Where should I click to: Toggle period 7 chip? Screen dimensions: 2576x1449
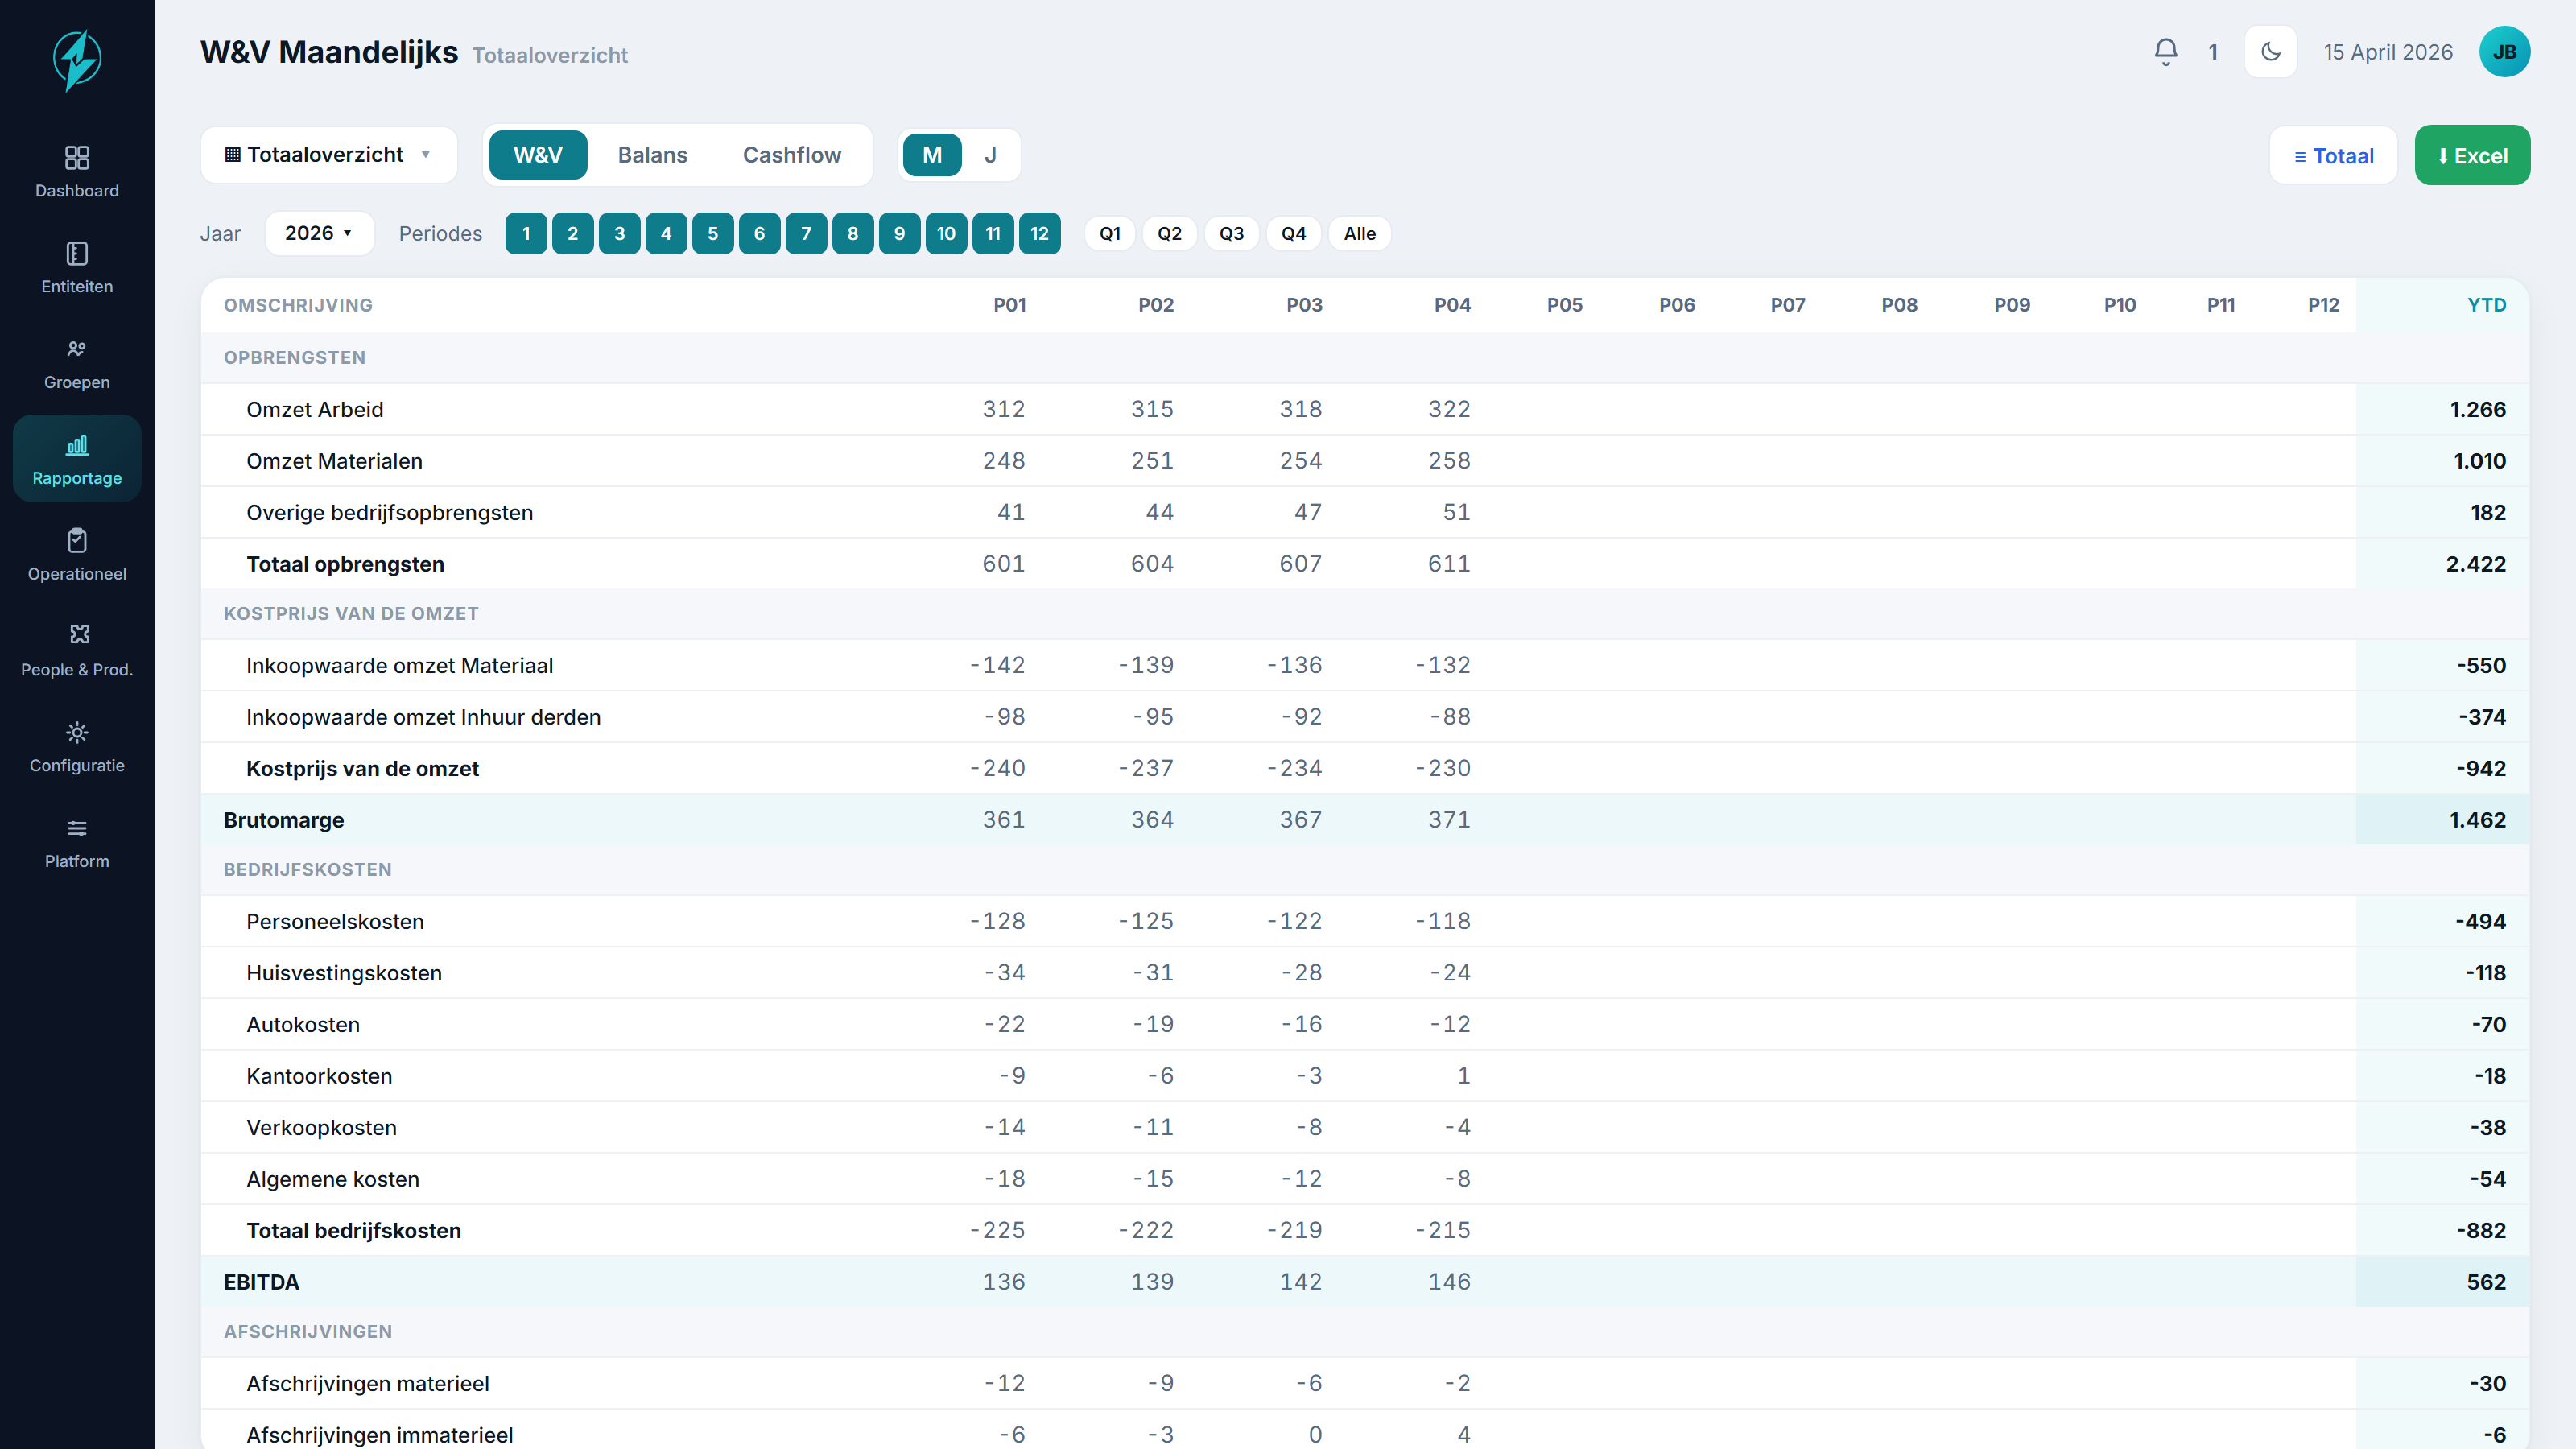point(806,234)
